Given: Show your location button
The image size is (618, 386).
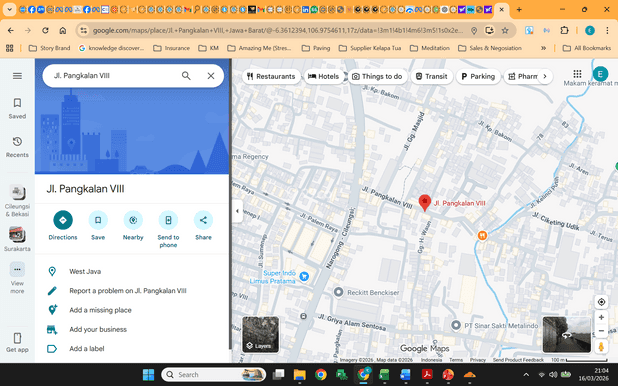Looking at the screenshot, I should pyautogui.click(x=601, y=302).
